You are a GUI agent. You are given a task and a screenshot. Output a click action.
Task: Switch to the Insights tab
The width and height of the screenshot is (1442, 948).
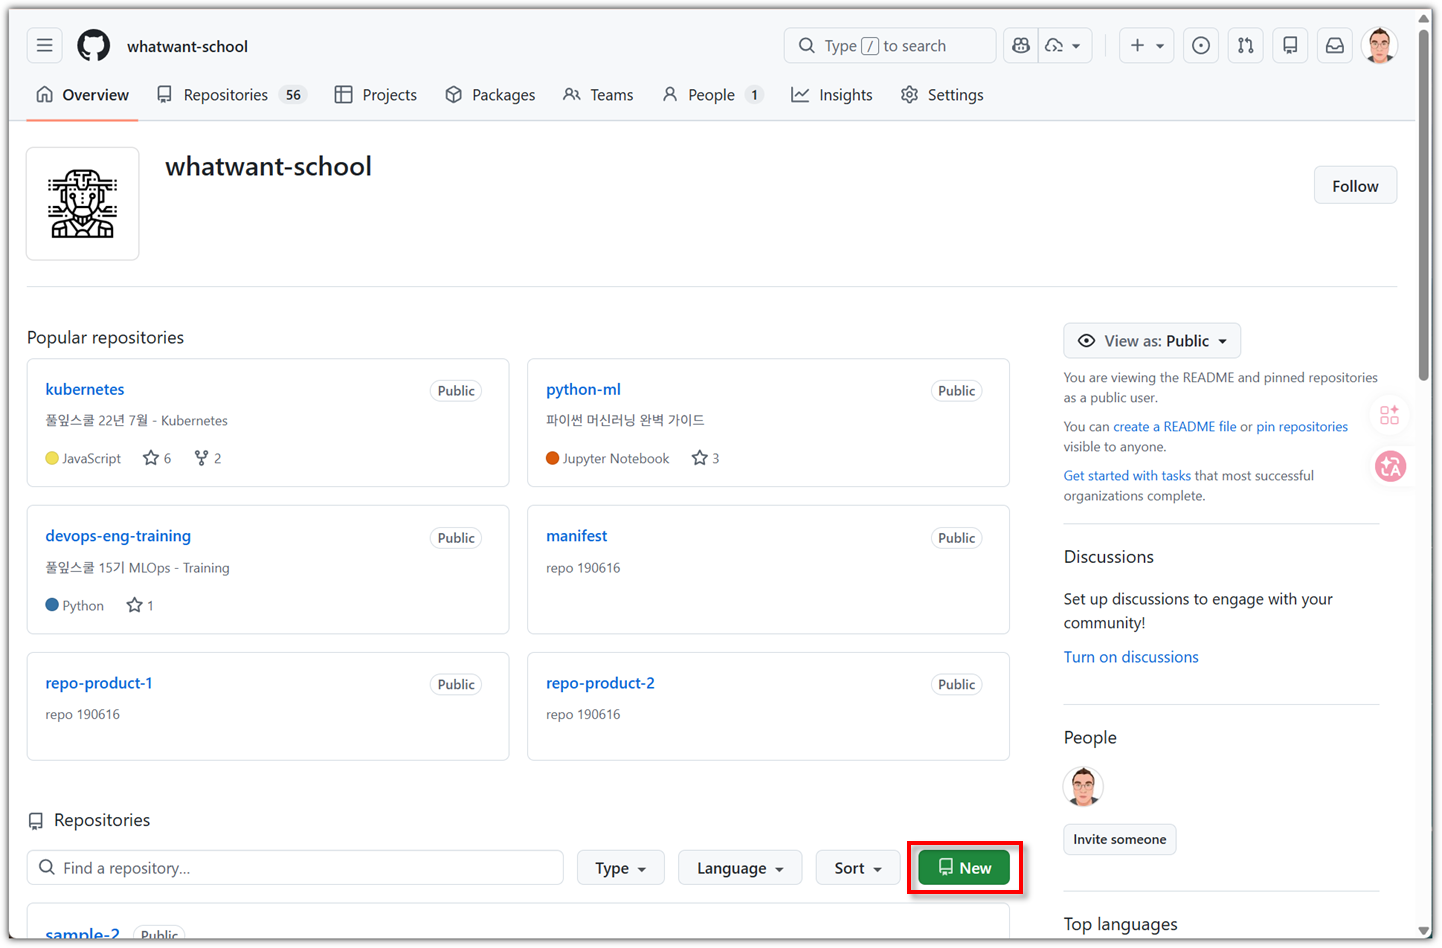832,95
